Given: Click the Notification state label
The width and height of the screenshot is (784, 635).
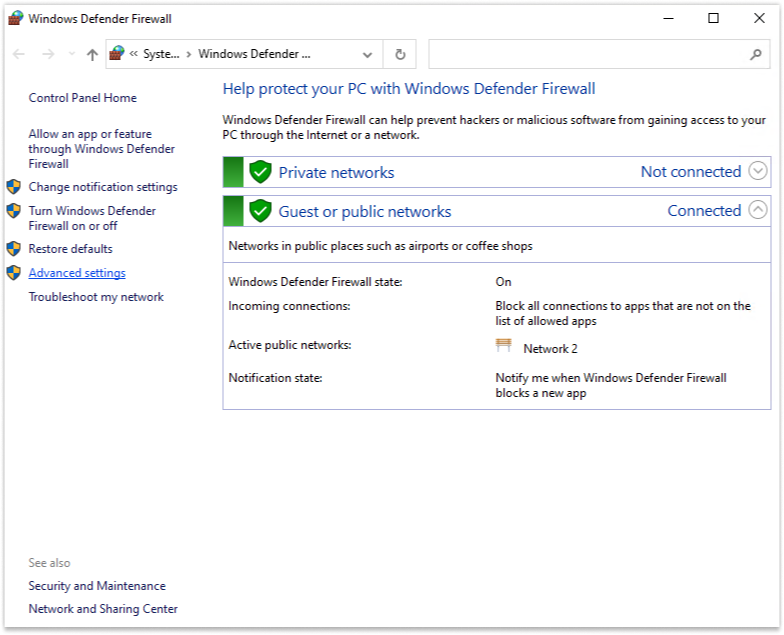Looking at the screenshot, I should pos(276,378).
